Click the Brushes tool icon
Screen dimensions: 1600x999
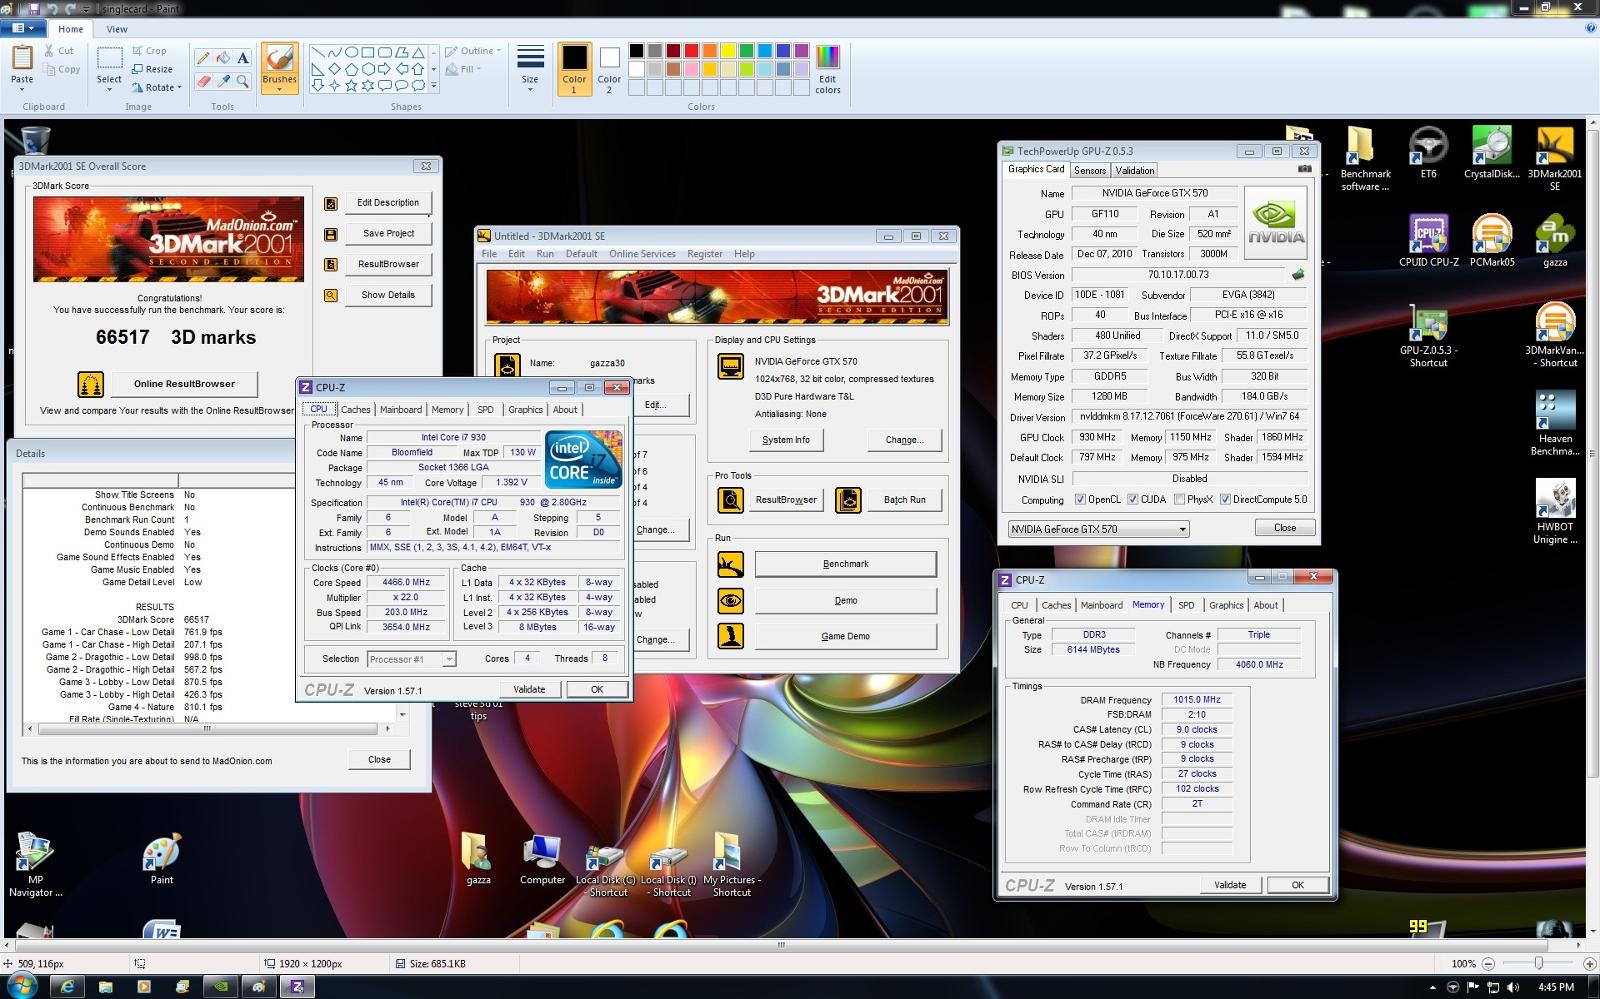(279, 58)
